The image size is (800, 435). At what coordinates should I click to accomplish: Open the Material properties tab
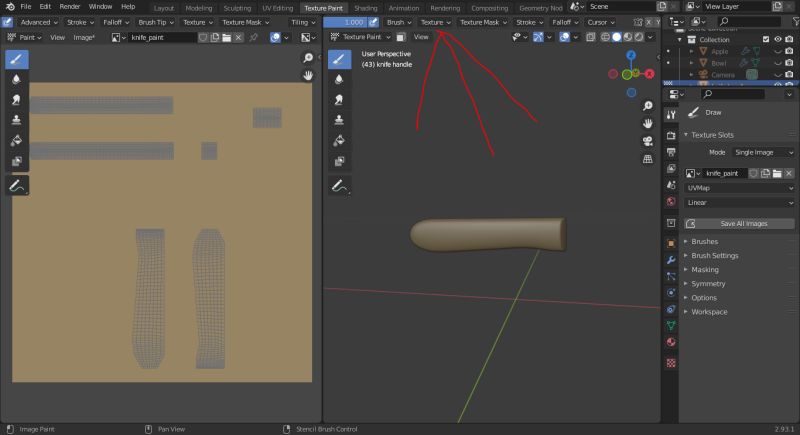tap(671, 342)
